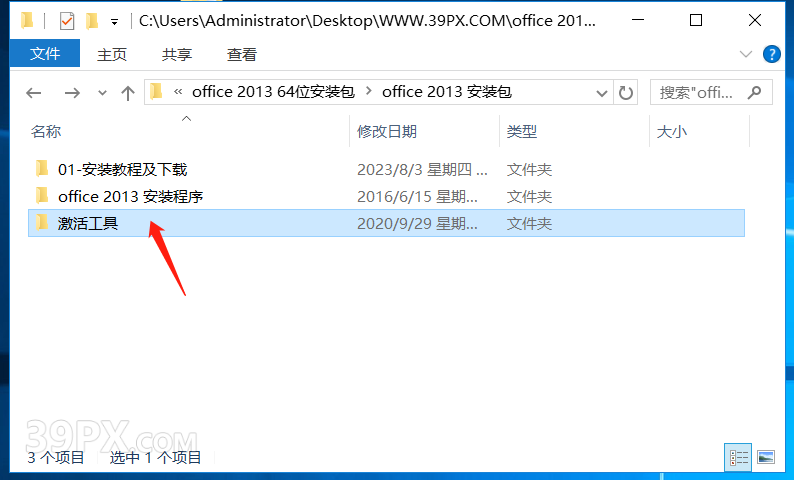794x480 pixels.
Task: Expand address bar history dropdown
Action: point(602,93)
